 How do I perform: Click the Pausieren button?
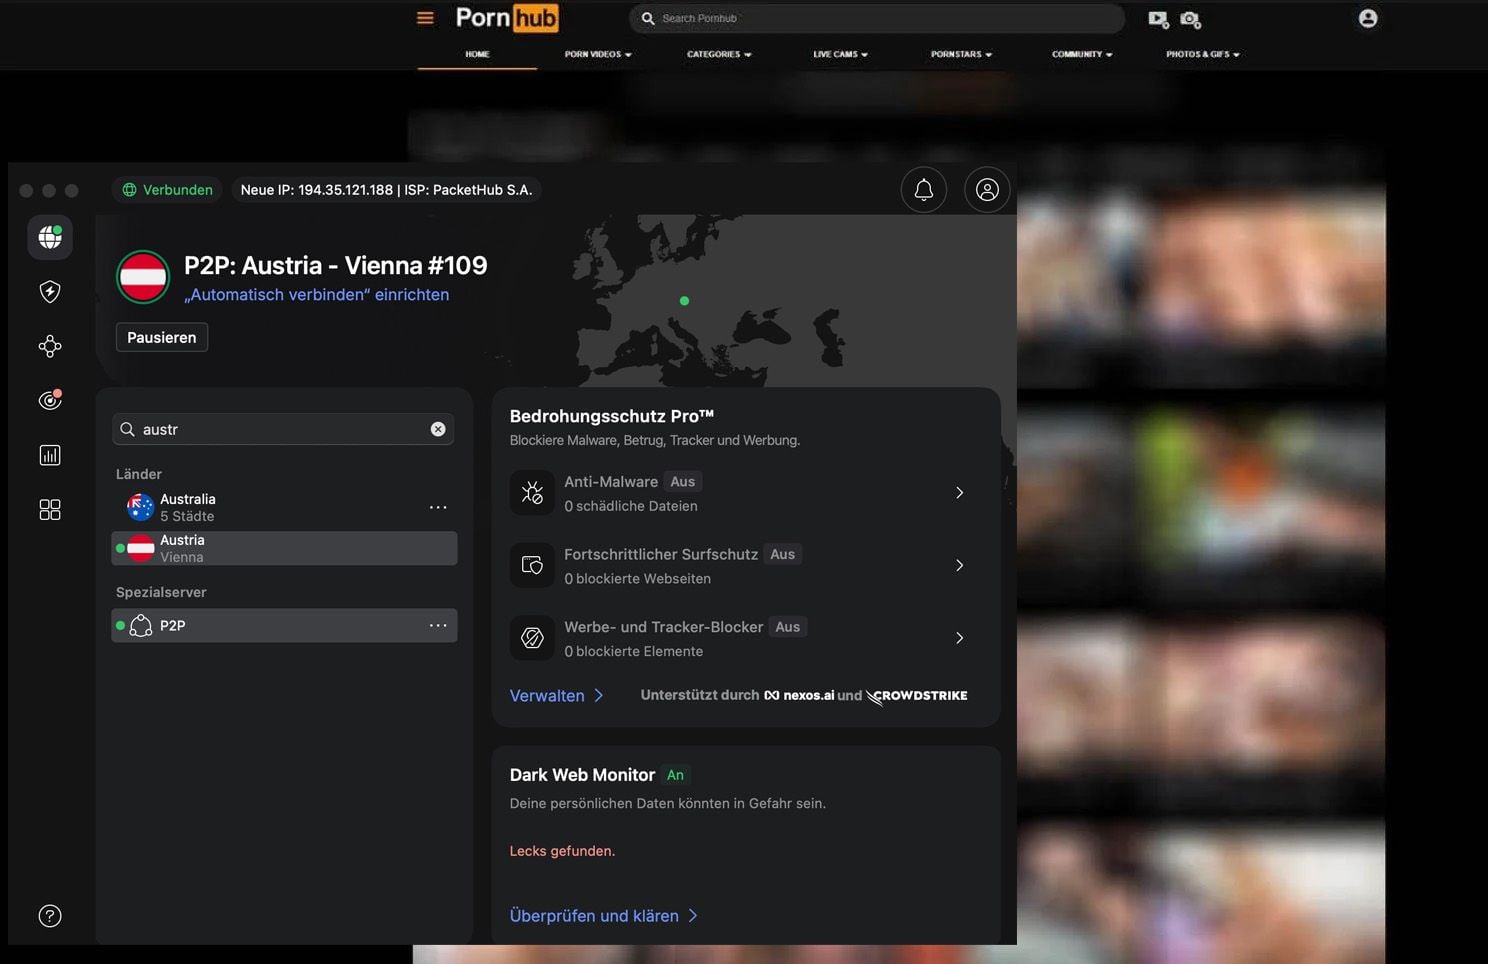pyautogui.click(x=161, y=337)
